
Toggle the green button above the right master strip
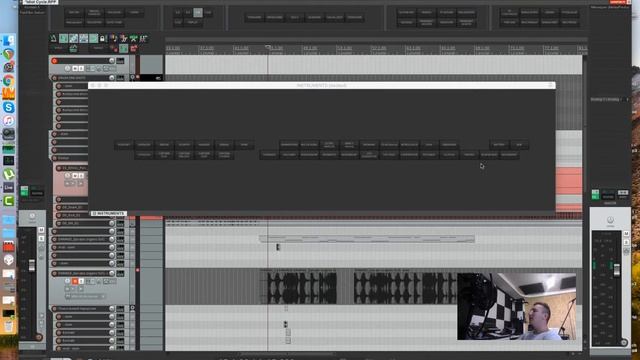(596, 194)
